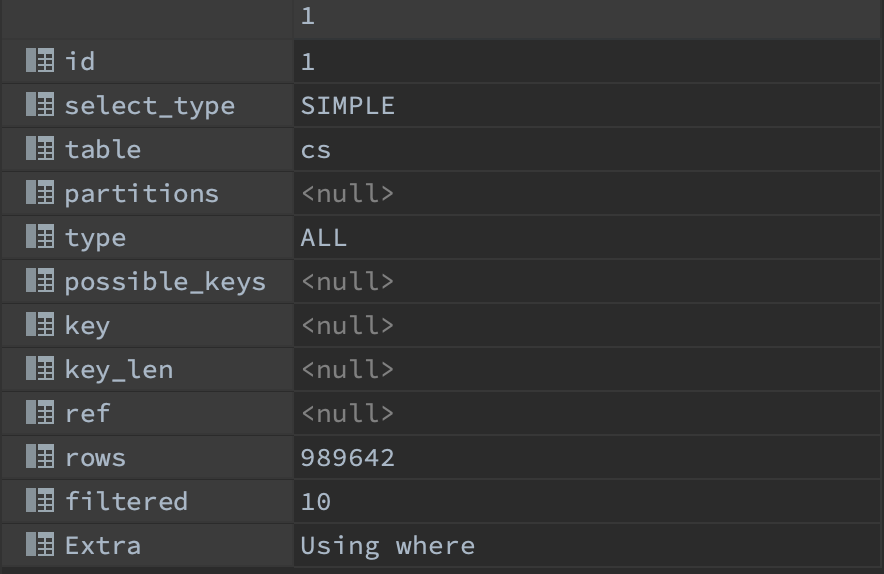This screenshot has height=574, width=884.
Task: Click the icon beside possible_keys
Action: pyautogui.click(x=40, y=281)
